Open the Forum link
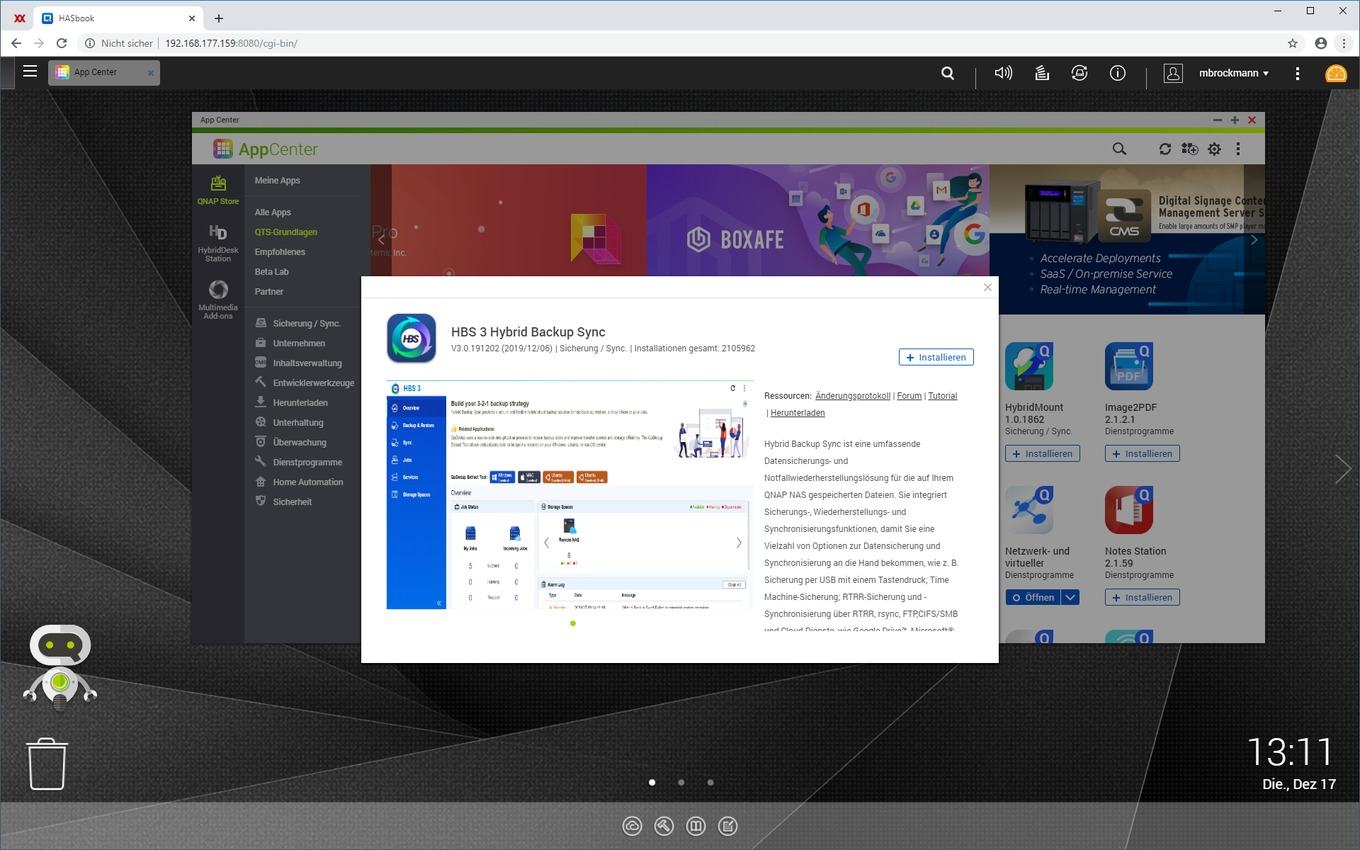This screenshot has height=850, width=1360. 909,396
